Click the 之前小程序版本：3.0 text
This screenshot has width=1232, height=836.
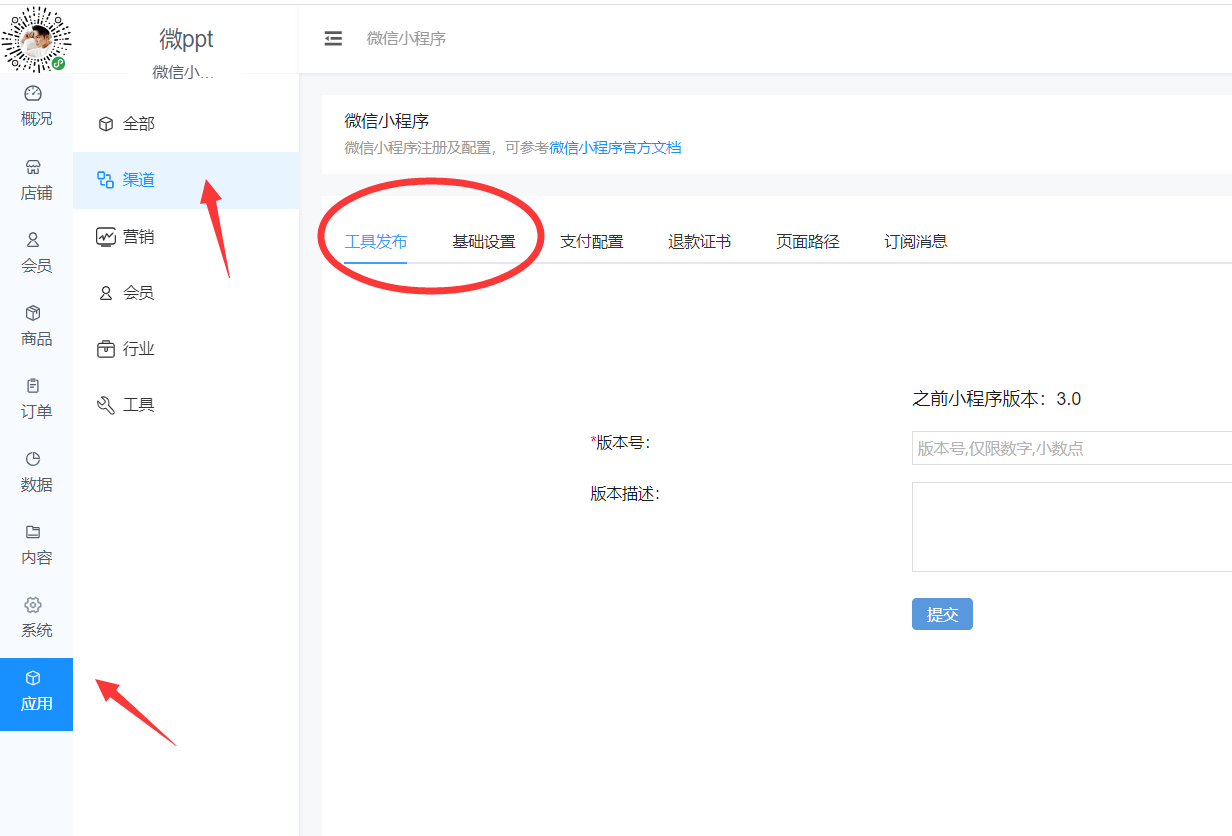click(x=996, y=399)
